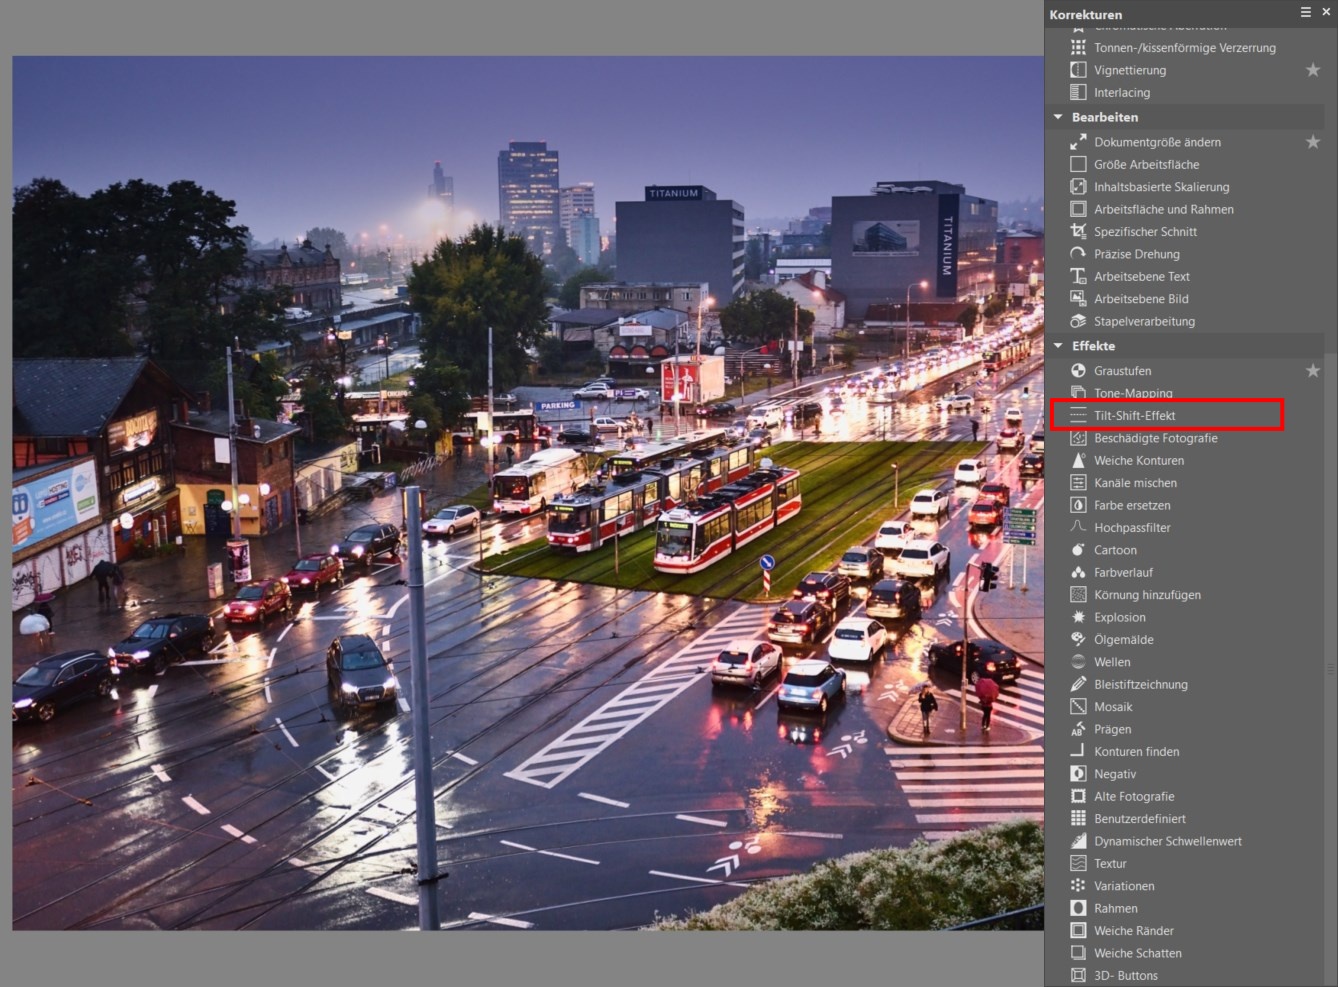Click the Hochpassfilter icon

1078,527
